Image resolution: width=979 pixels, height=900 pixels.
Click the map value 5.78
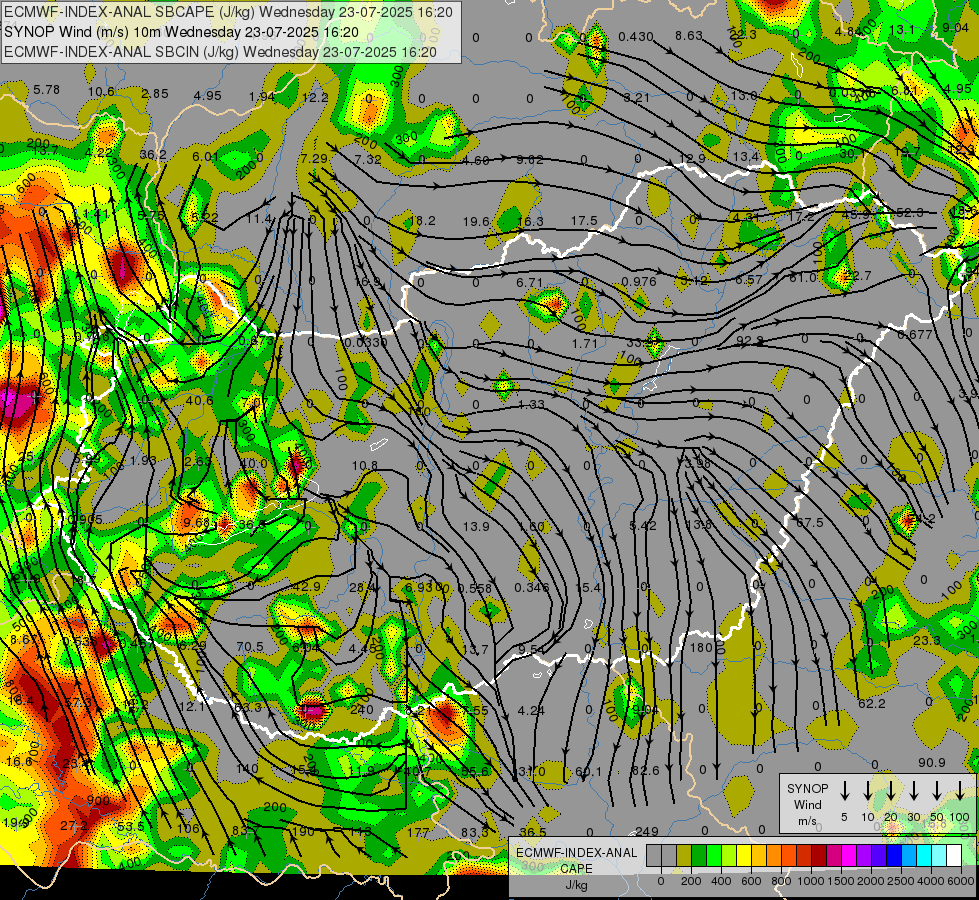pyautogui.click(x=46, y=90)
